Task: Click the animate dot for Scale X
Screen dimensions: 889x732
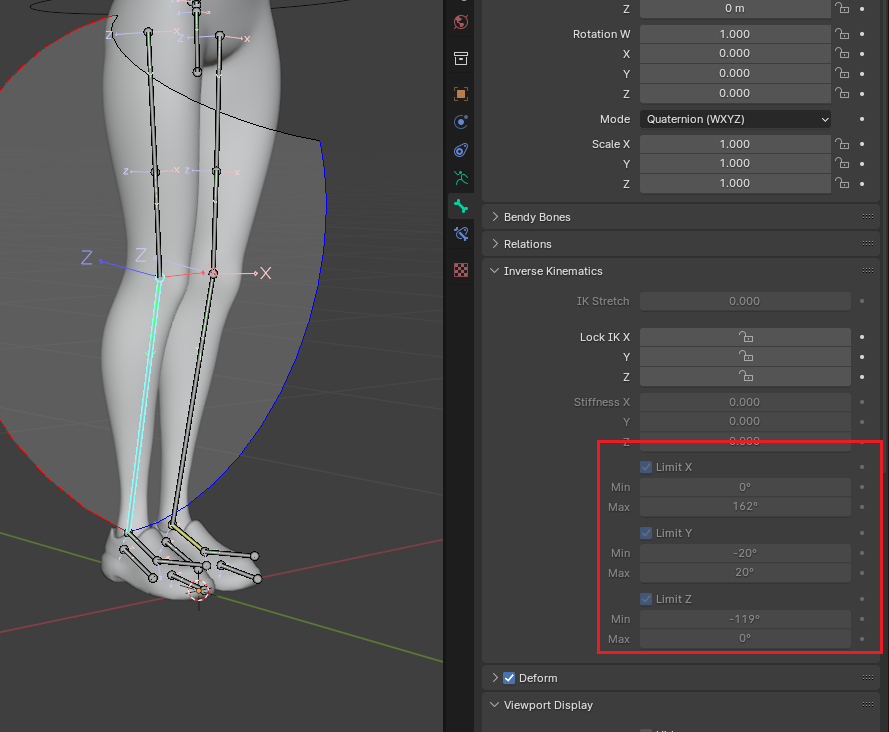Action: [862, 144]
